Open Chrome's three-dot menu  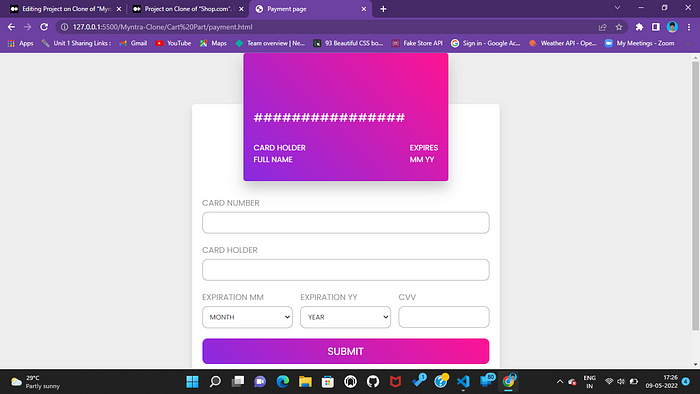689,27
